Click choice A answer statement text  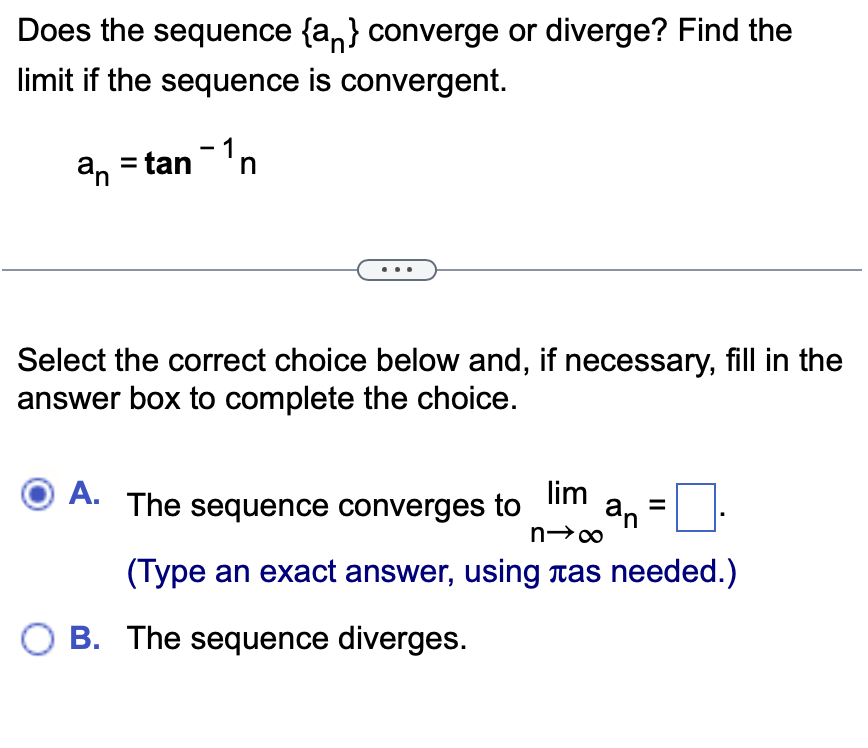pos(320,506)
